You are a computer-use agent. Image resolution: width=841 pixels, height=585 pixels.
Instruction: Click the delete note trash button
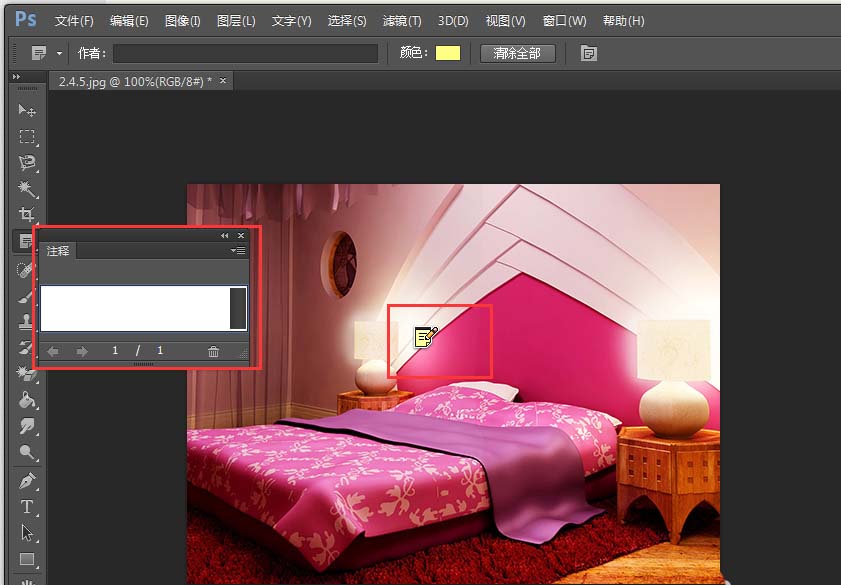click(213, 351)
